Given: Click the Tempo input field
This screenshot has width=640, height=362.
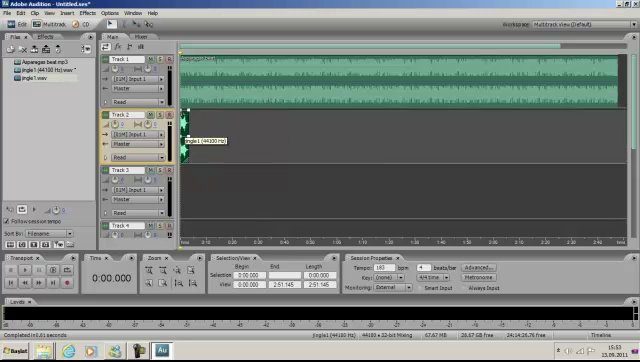Looking at the screenshot, I should 384,268.
